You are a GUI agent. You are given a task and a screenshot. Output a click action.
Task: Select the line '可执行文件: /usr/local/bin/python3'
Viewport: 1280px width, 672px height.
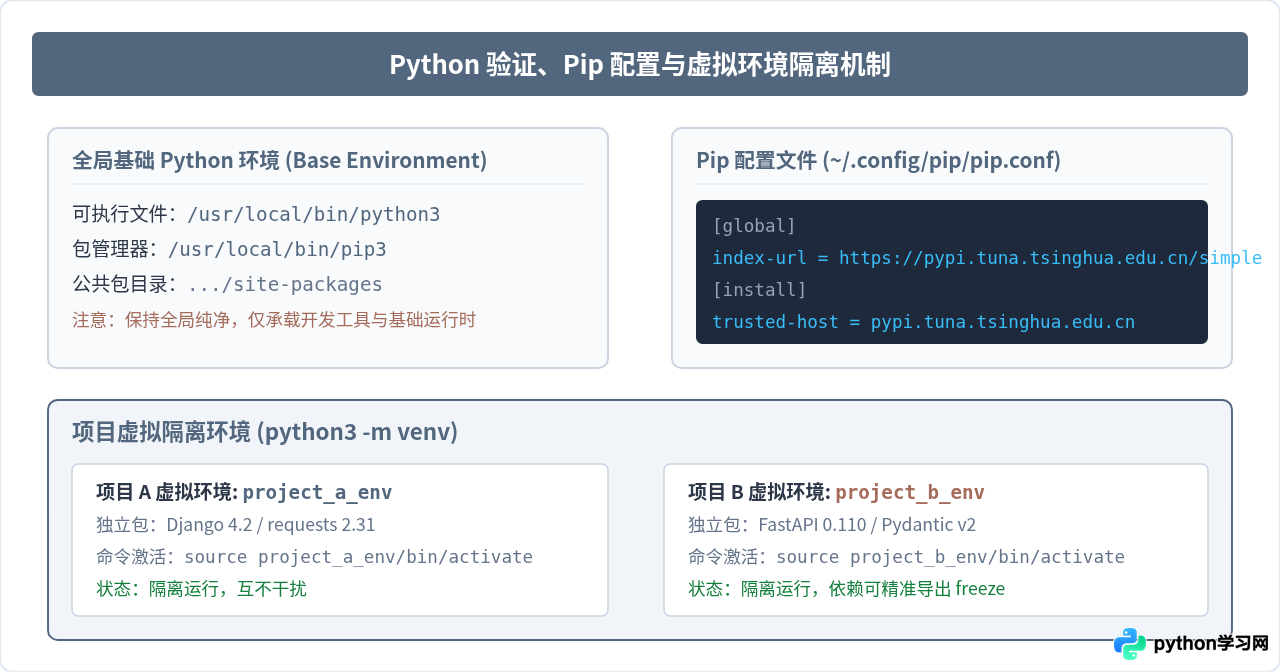(x=256, y=214)
